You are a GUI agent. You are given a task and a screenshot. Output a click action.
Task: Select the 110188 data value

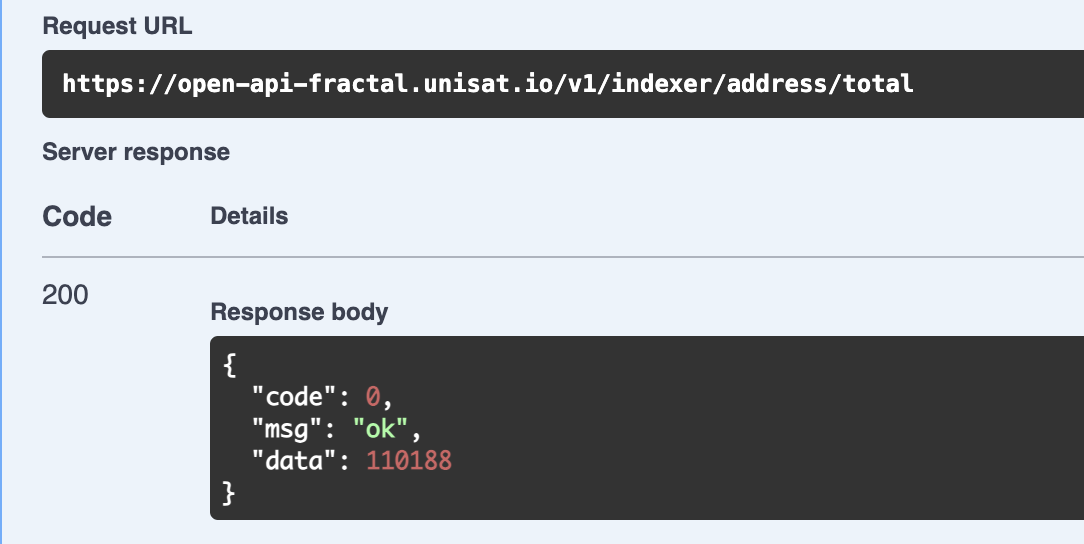click(x=409, y=461)
